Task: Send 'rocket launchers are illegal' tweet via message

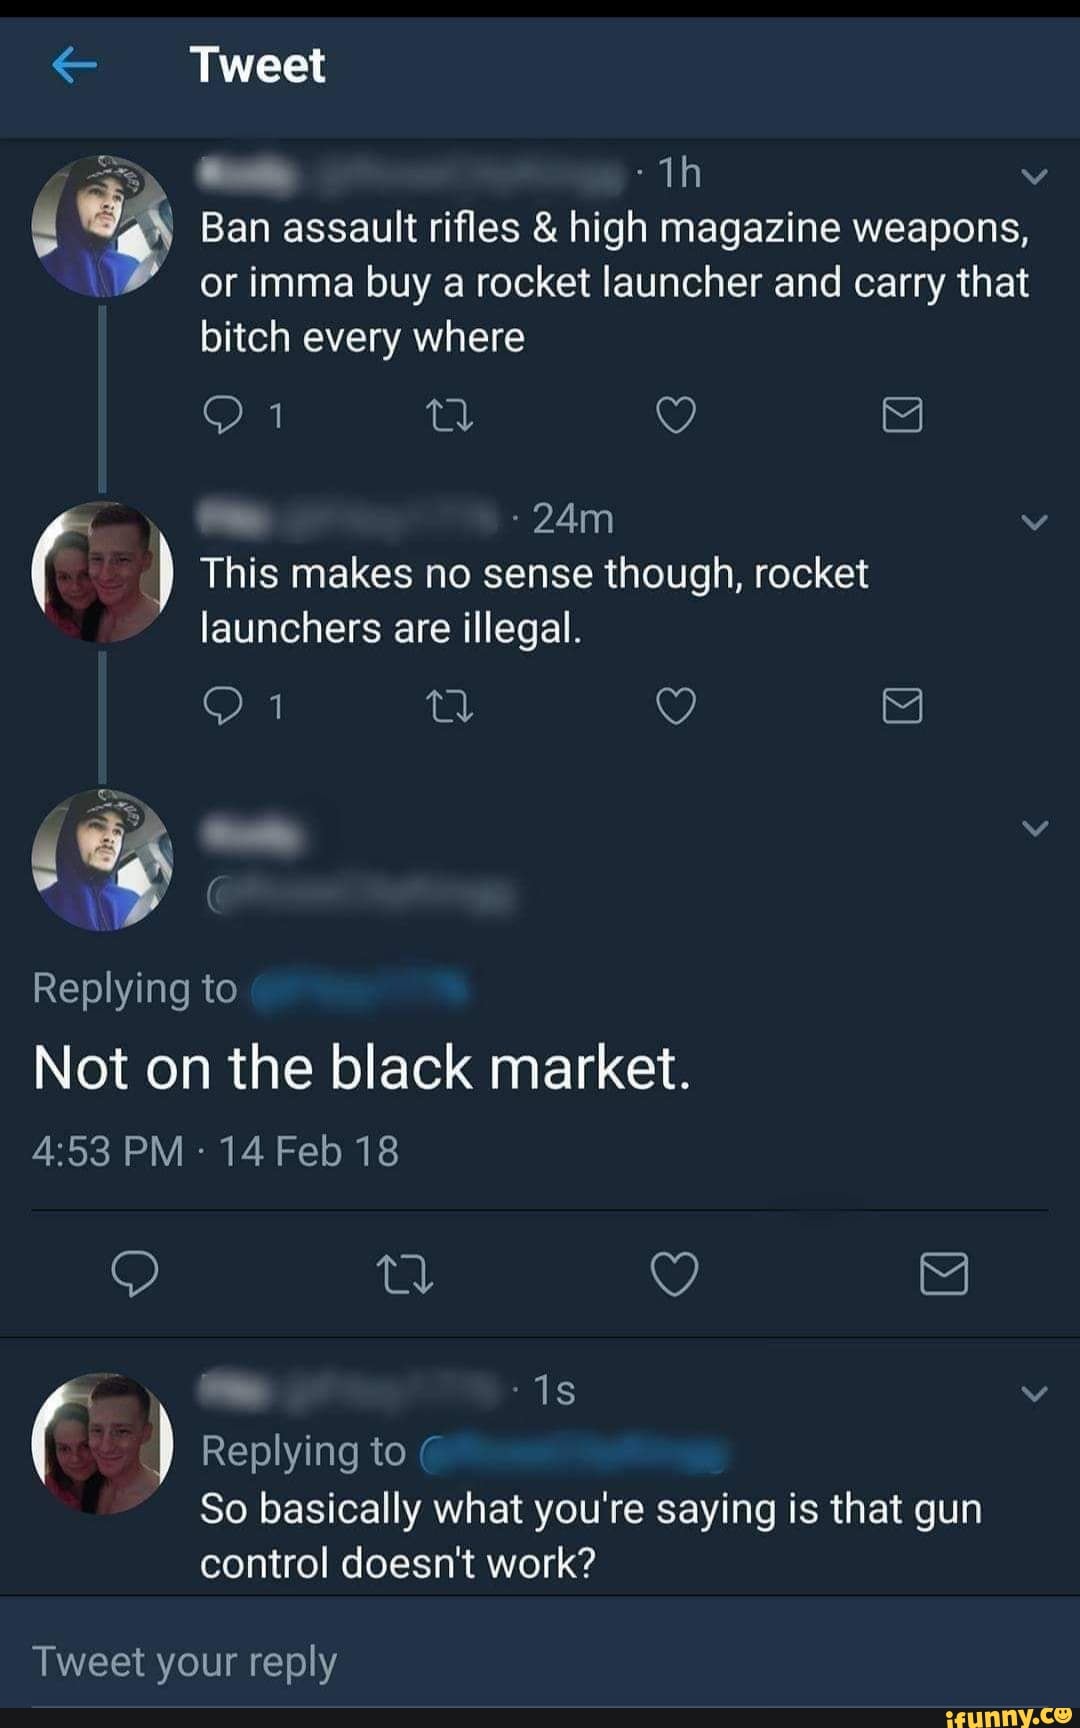Action: coord(902,706)
